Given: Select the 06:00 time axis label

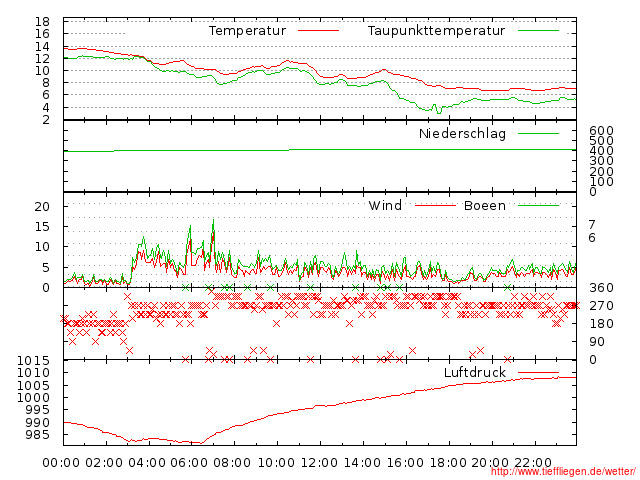Looking at the screenshot, I should click(x=189, y=463).
